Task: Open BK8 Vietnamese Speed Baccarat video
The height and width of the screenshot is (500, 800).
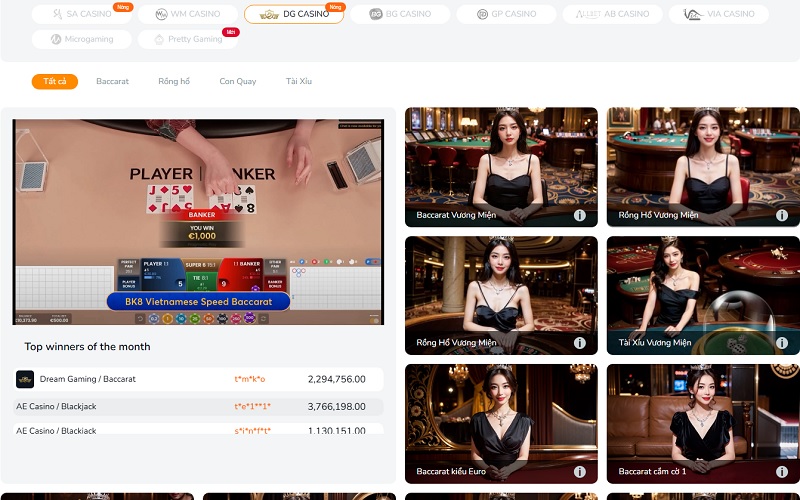Action: click(x=198, y=222)
